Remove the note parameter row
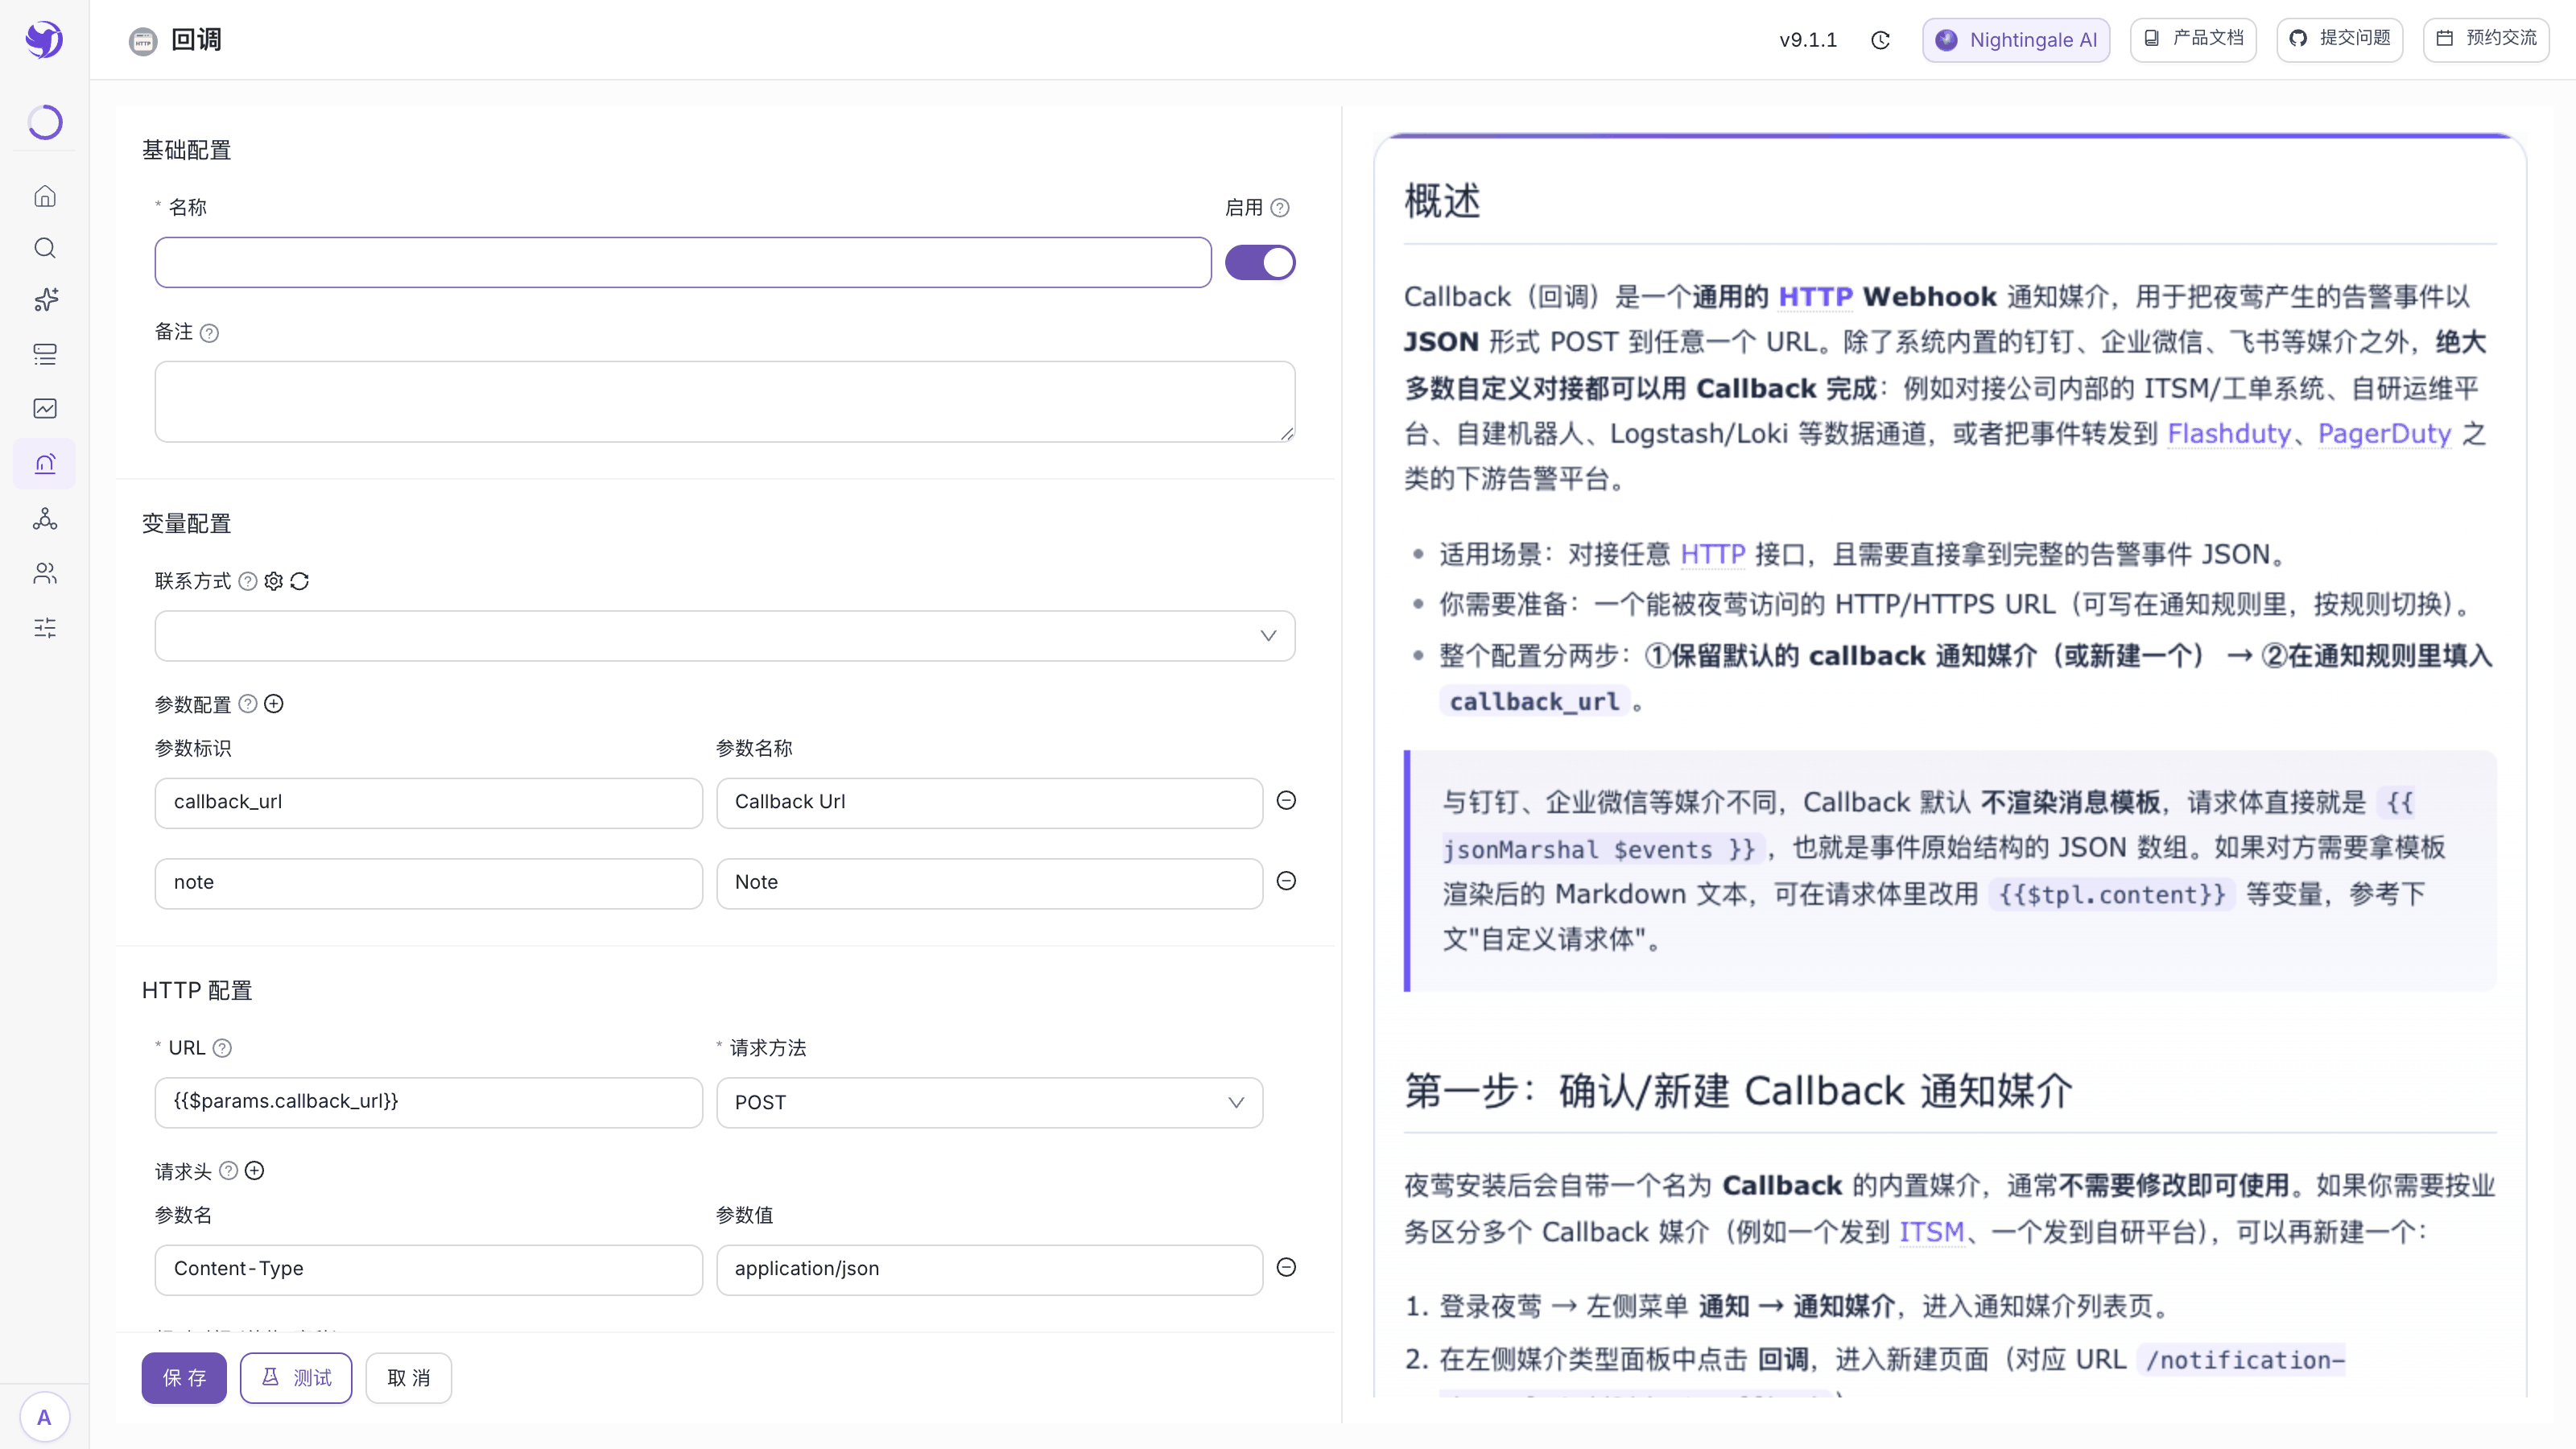This screenshot has height=1449, width=2576. pos(1286,881)
